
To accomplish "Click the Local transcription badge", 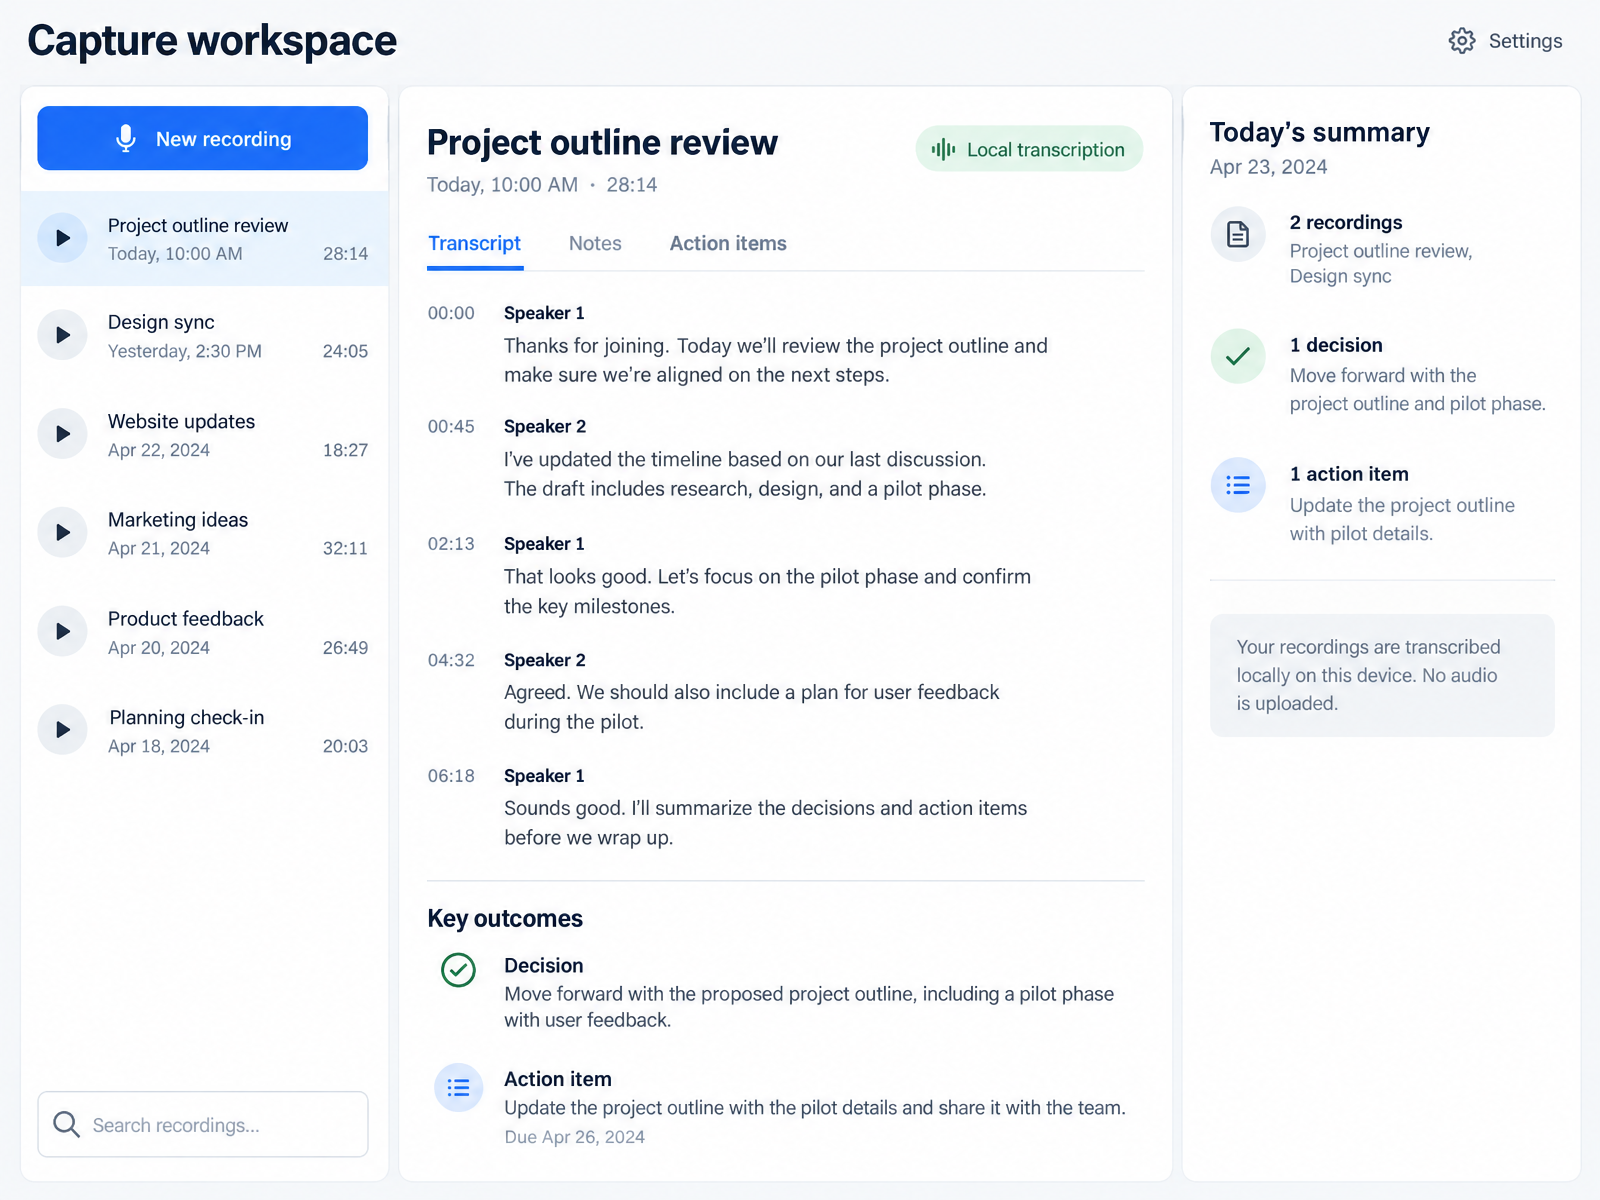I will pyautogui.click(x=1029, y=149).
